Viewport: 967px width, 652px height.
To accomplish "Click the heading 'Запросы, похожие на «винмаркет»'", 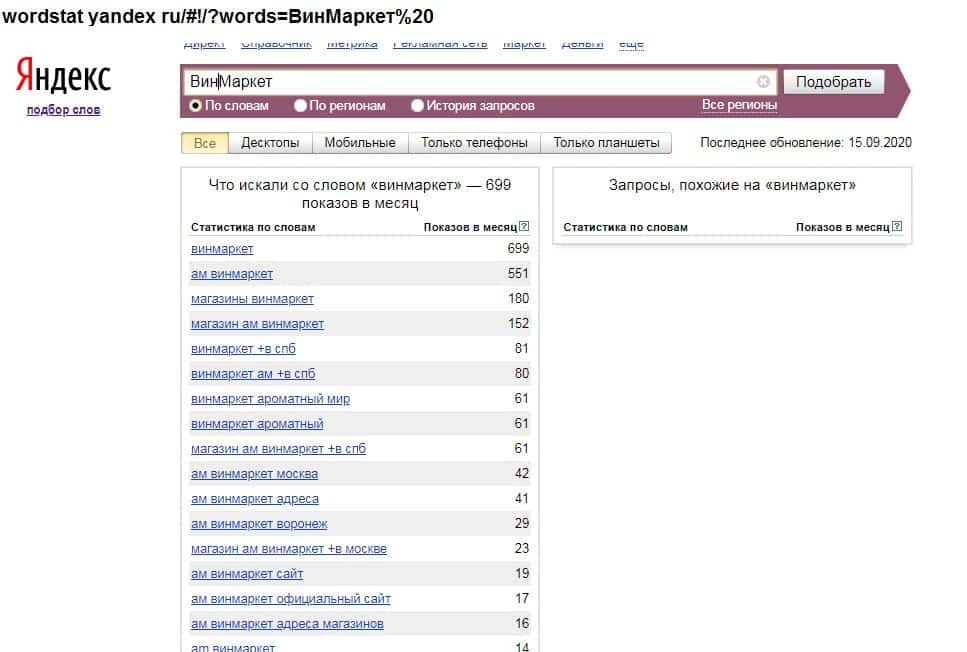I will tap(732, 185).
